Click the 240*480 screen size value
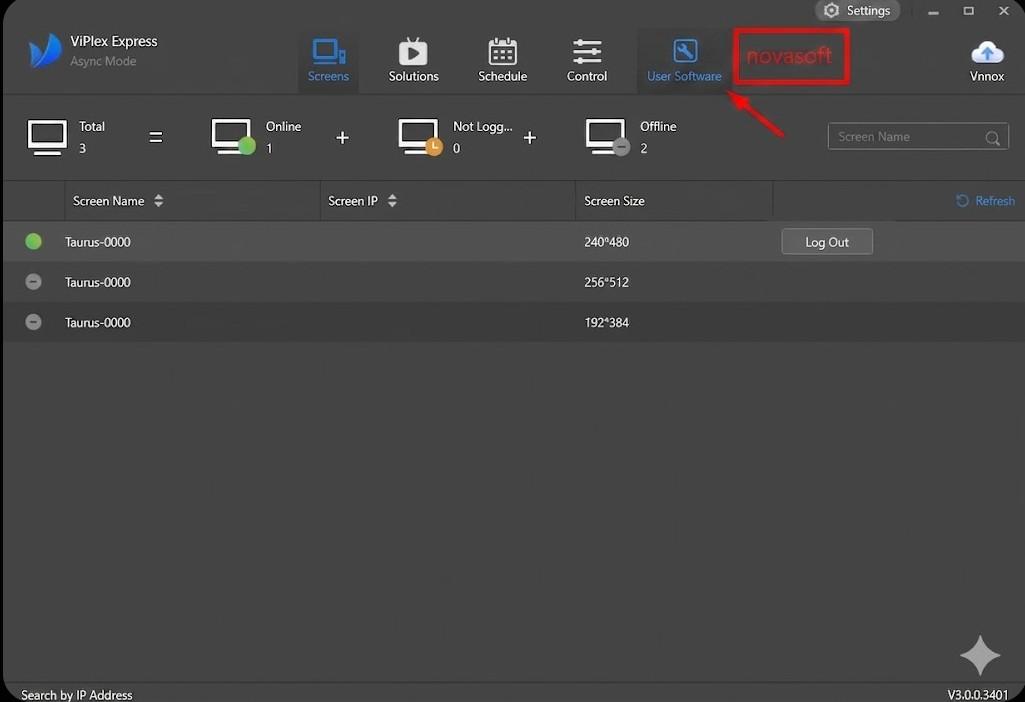 (607, 242)
